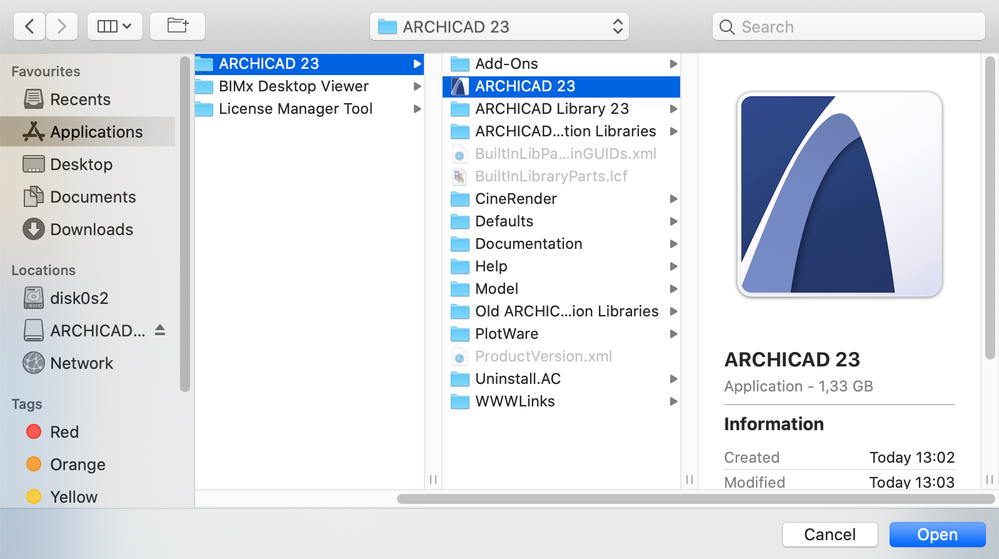
Task: Select the ARCHICAD 23 folder in first column
Action: tap(309, 64)
